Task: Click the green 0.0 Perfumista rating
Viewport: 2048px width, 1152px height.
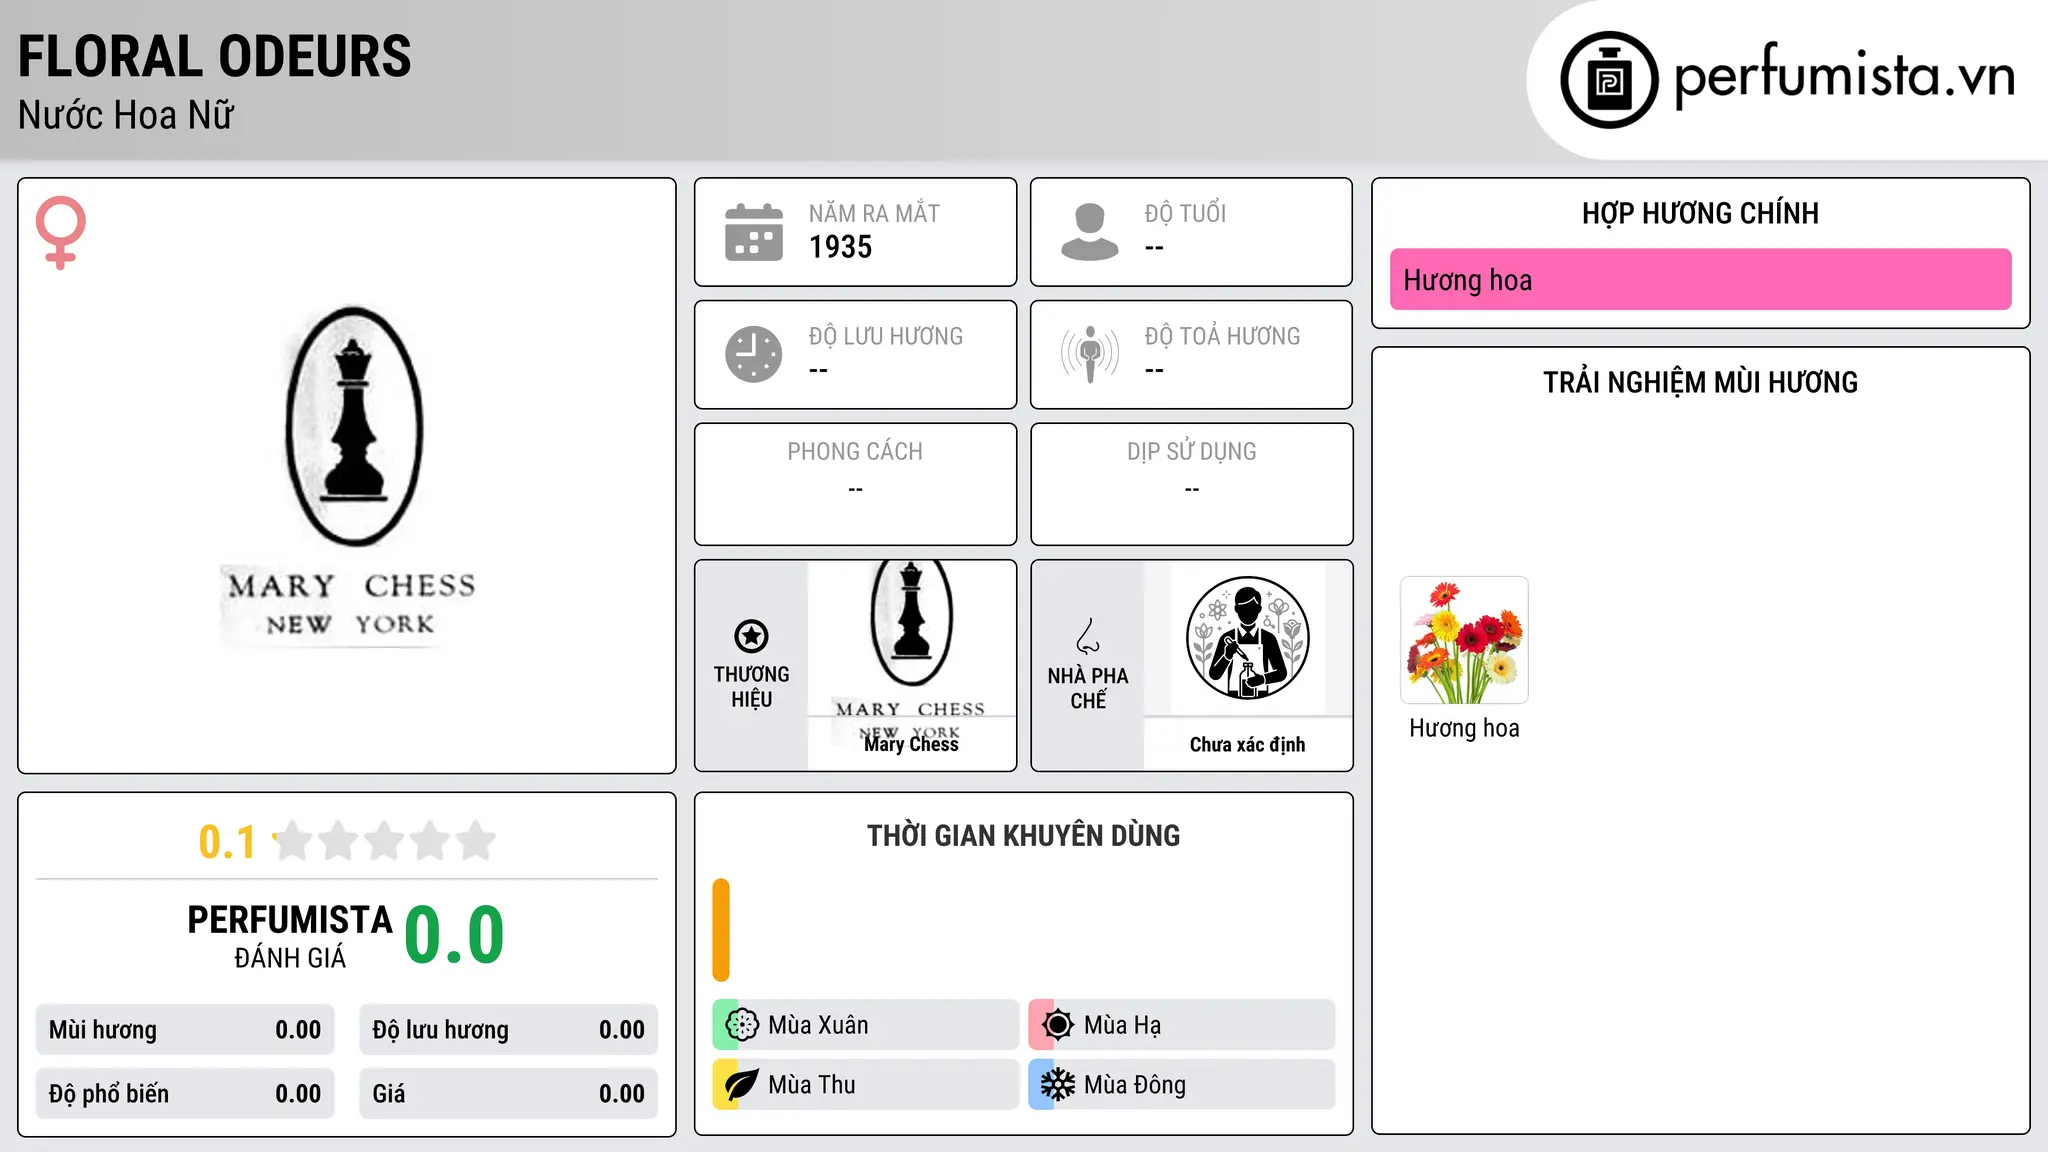Action: [454, 935]
